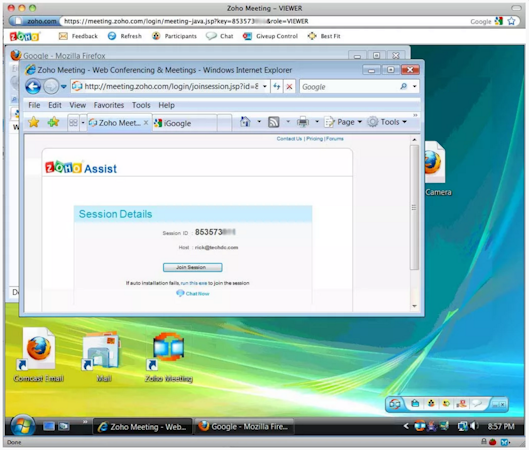
Task: Open the Favorites Center star icon
Action: [x=34, y=122]
